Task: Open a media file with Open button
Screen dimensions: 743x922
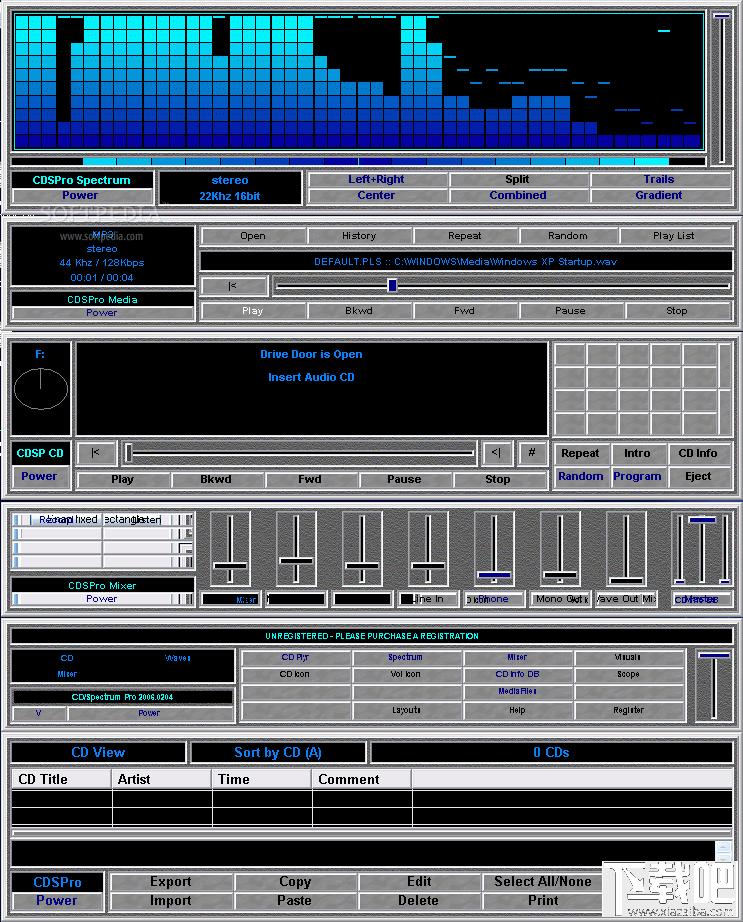Action: click(253, 236)
